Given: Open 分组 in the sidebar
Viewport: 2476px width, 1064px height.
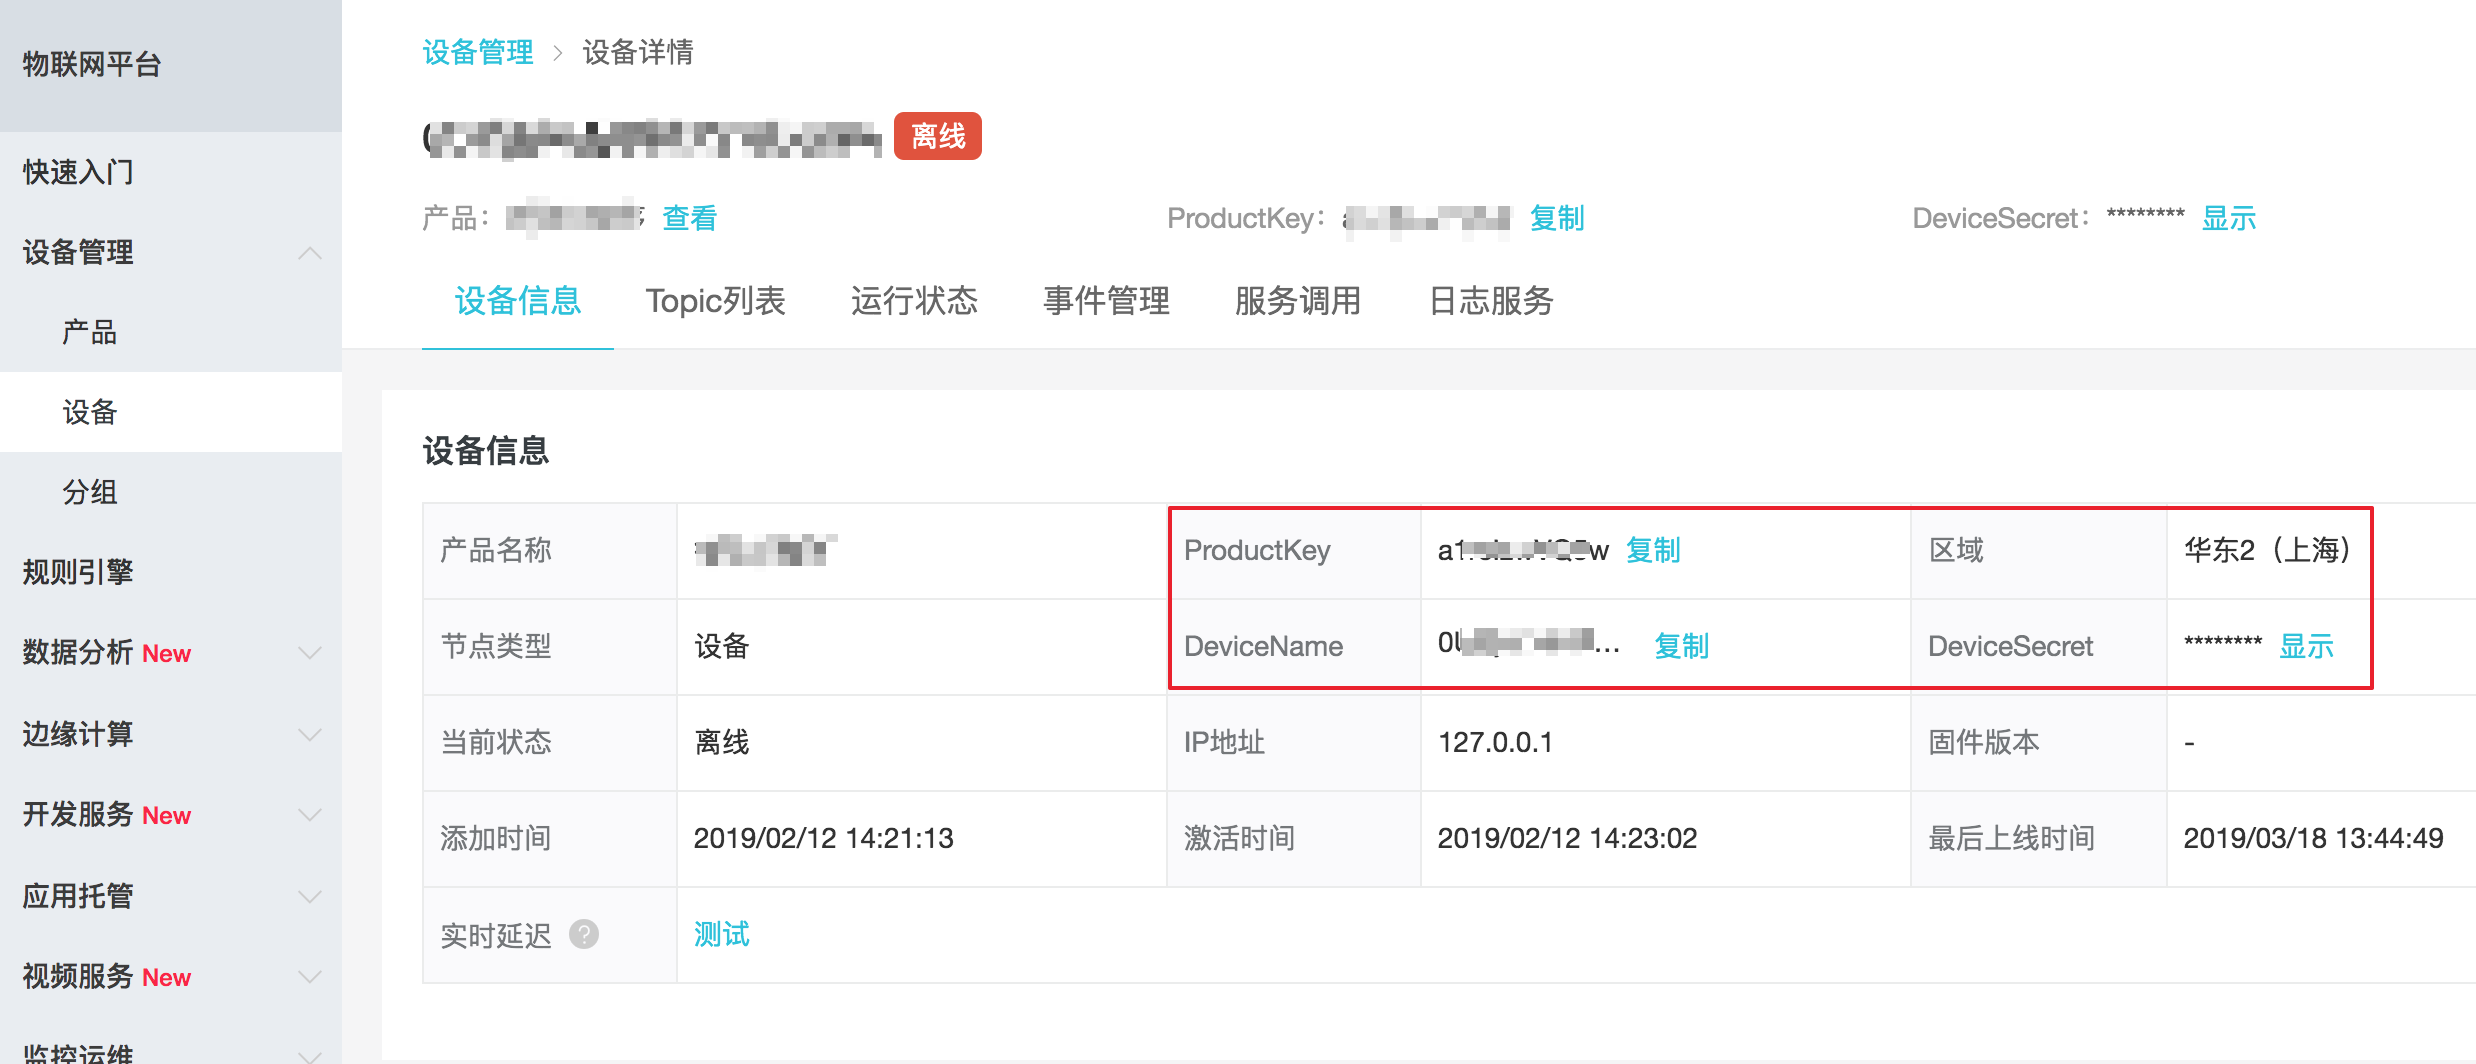Looking at the screenshot, I should 90,492.
